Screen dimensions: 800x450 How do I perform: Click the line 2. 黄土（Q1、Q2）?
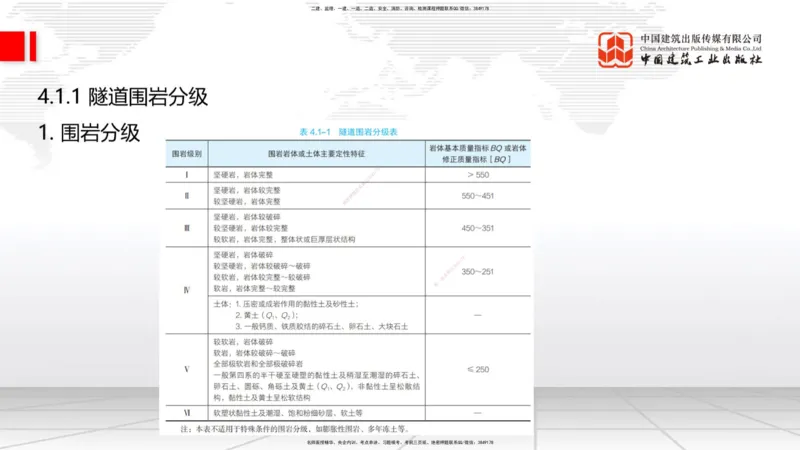(x=267, y=315)
